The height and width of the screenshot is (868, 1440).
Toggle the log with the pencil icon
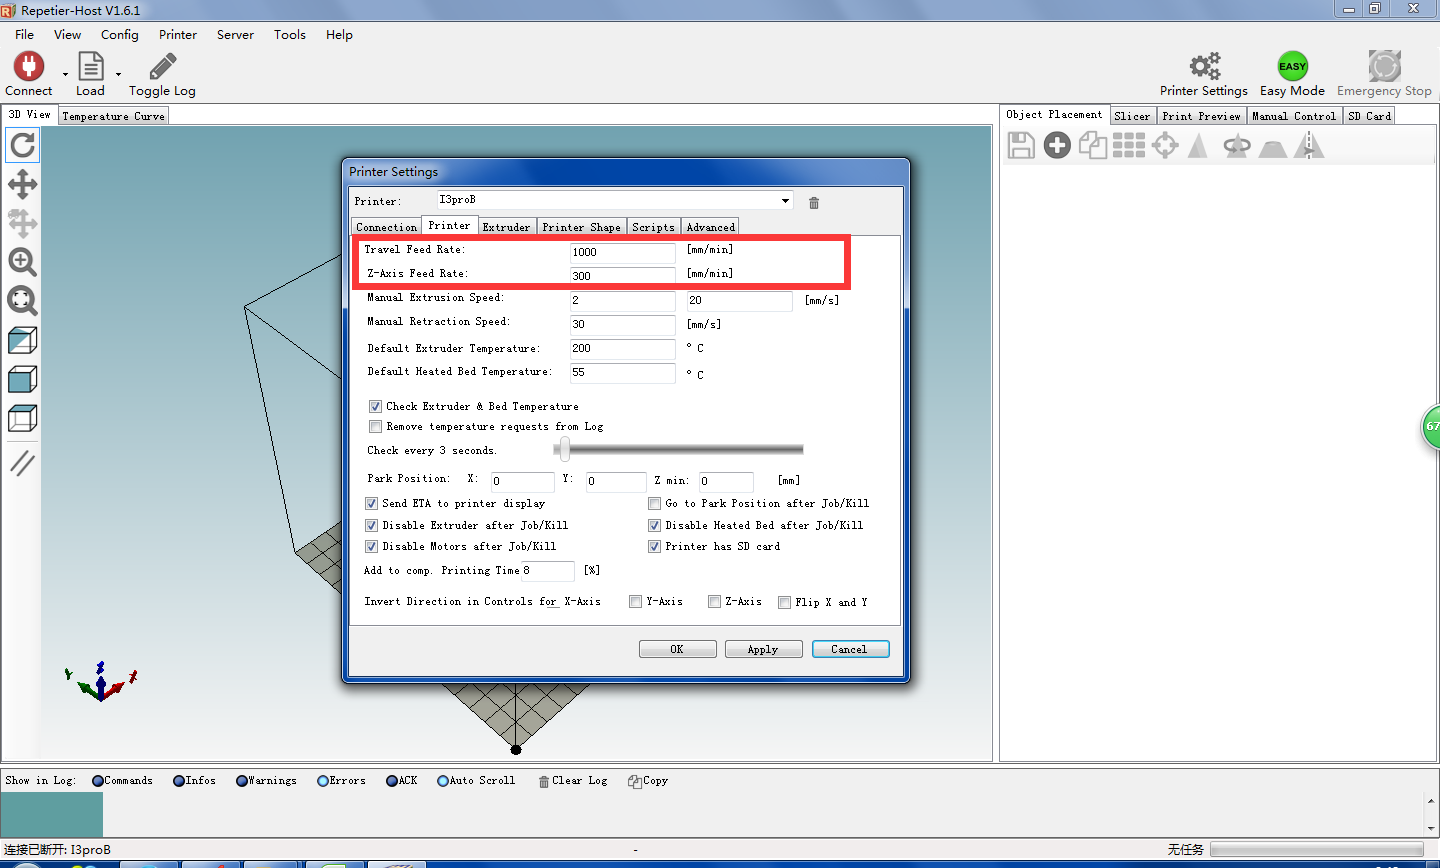(162, 67)
